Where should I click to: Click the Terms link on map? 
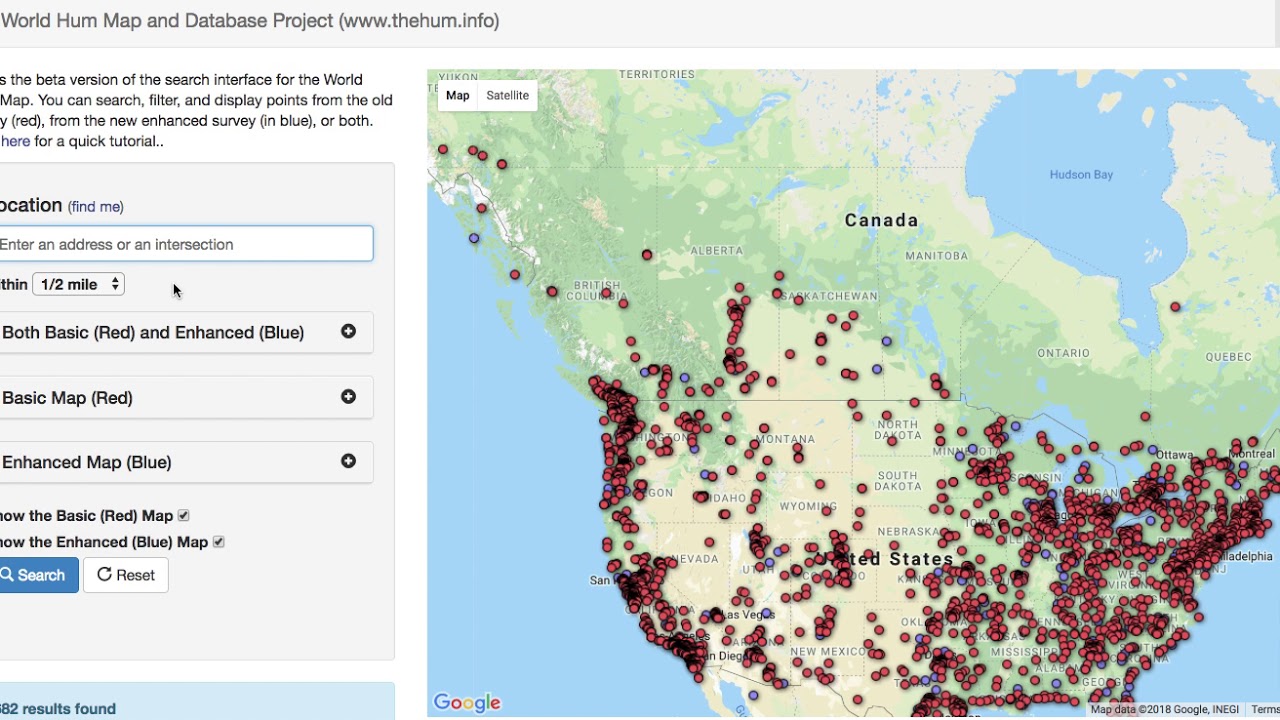pyautogui.click(x=1265, y=710)
